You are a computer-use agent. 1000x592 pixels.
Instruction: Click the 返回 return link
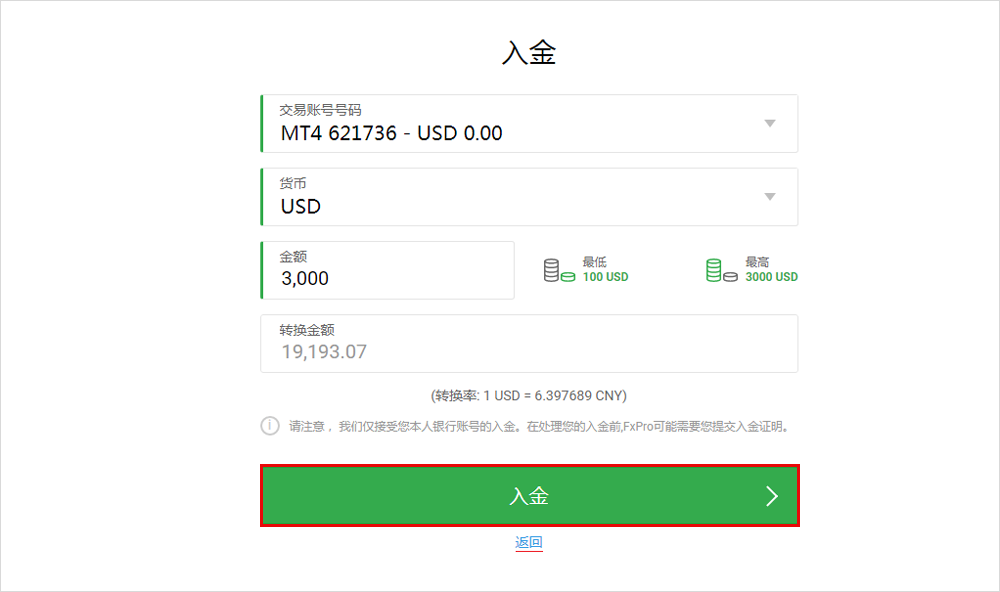[529, 543]
